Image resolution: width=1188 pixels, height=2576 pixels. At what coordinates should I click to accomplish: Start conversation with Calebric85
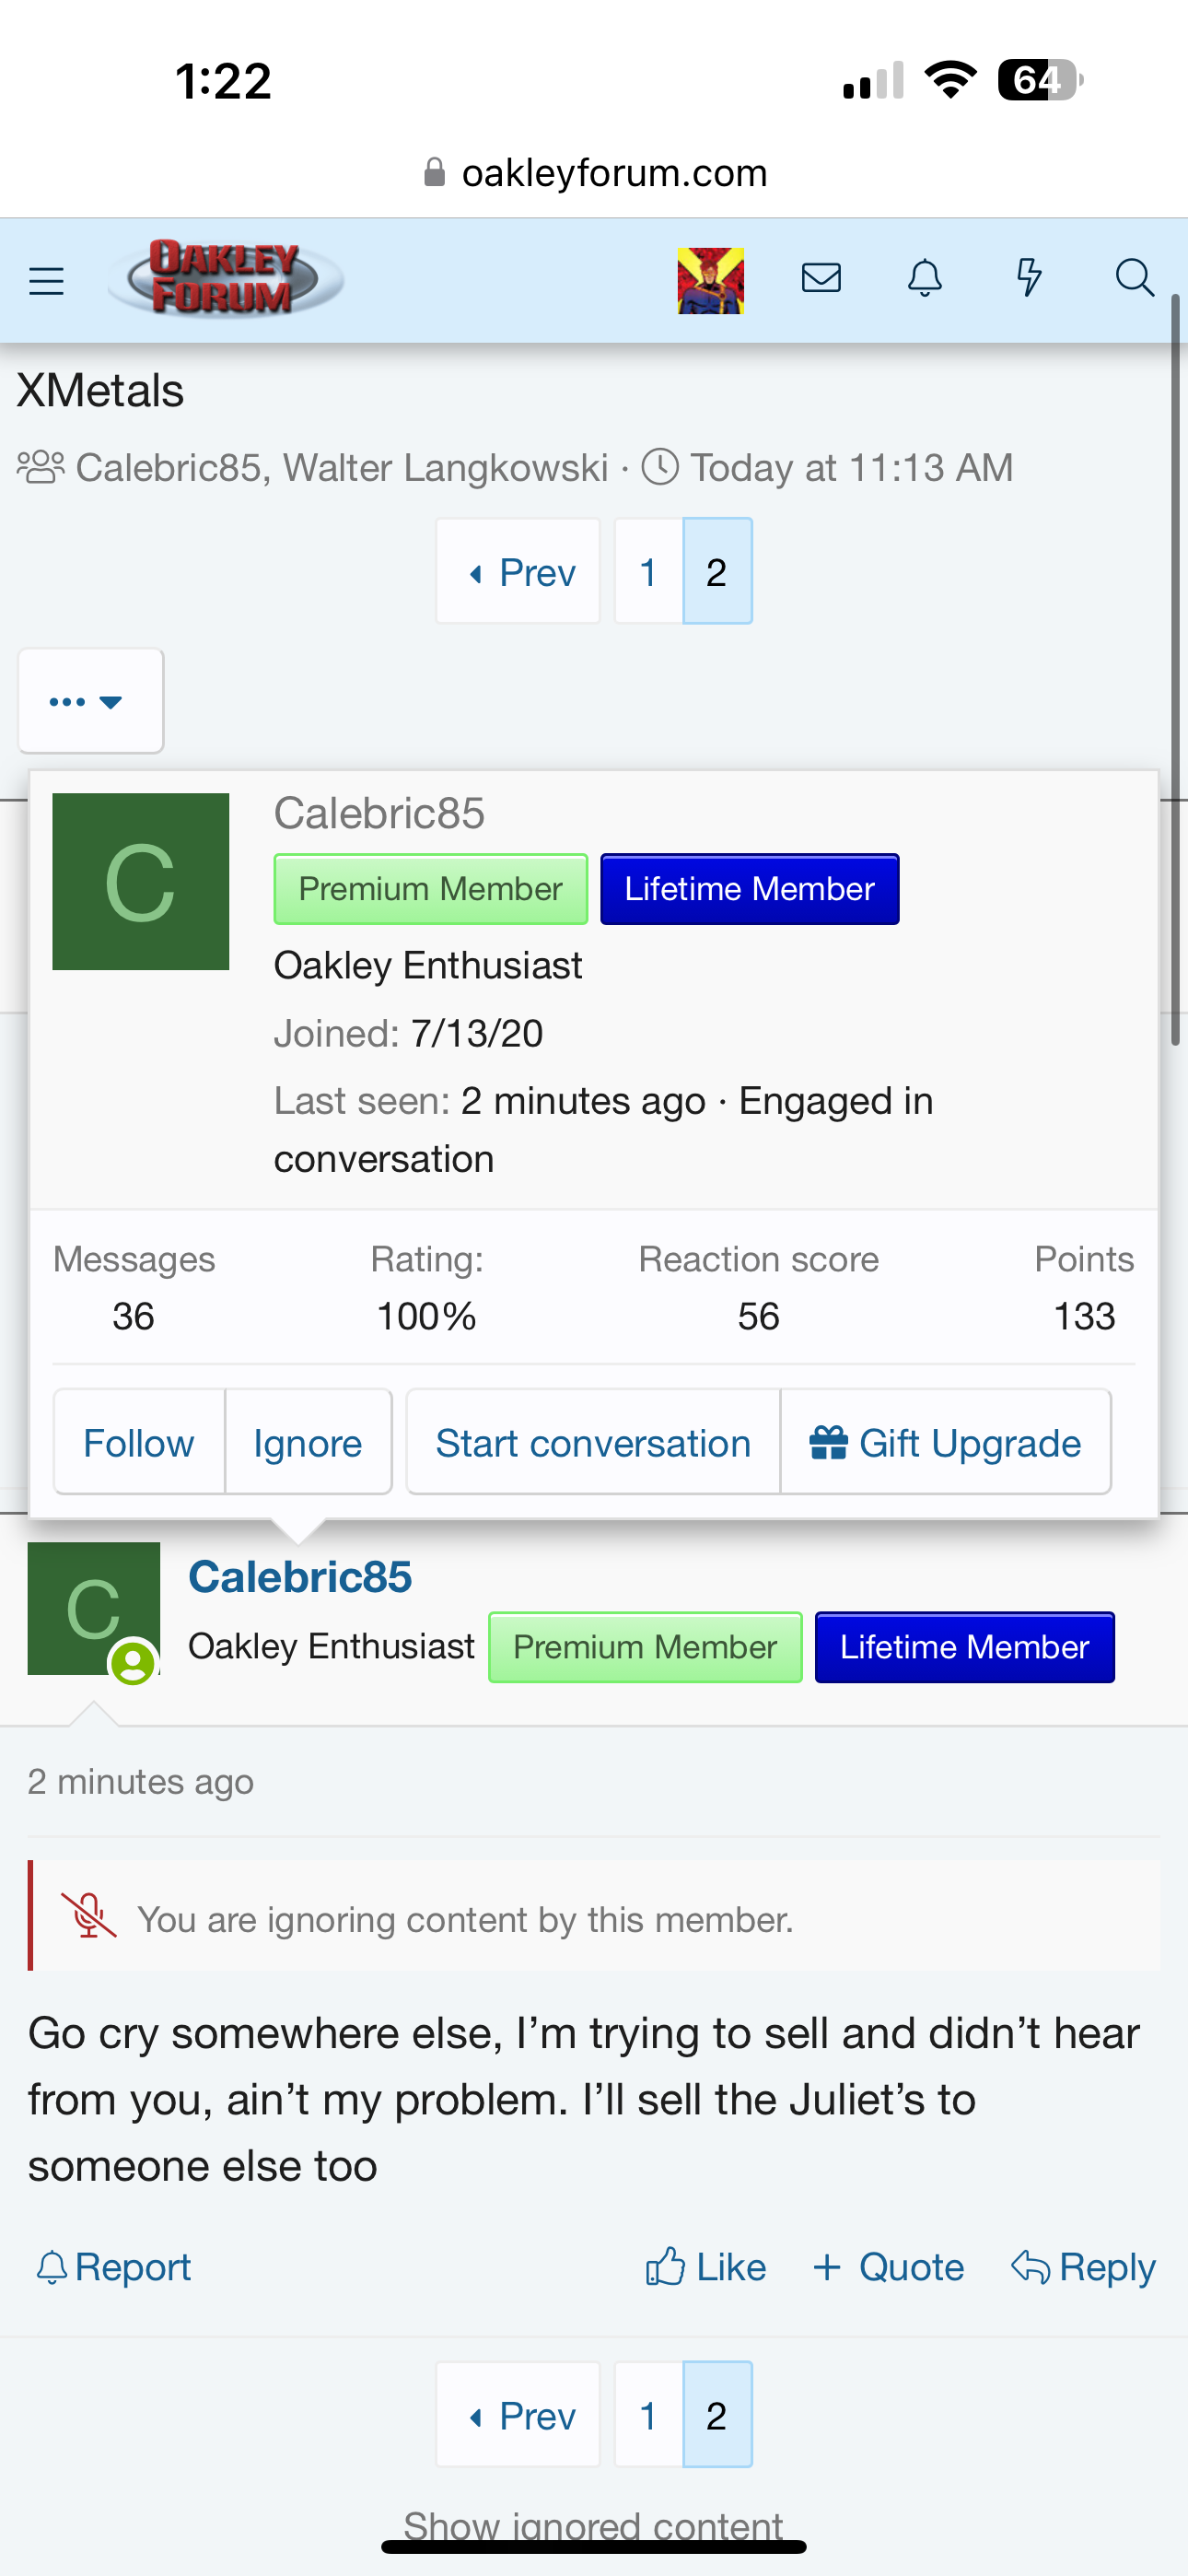point(593,1443)
